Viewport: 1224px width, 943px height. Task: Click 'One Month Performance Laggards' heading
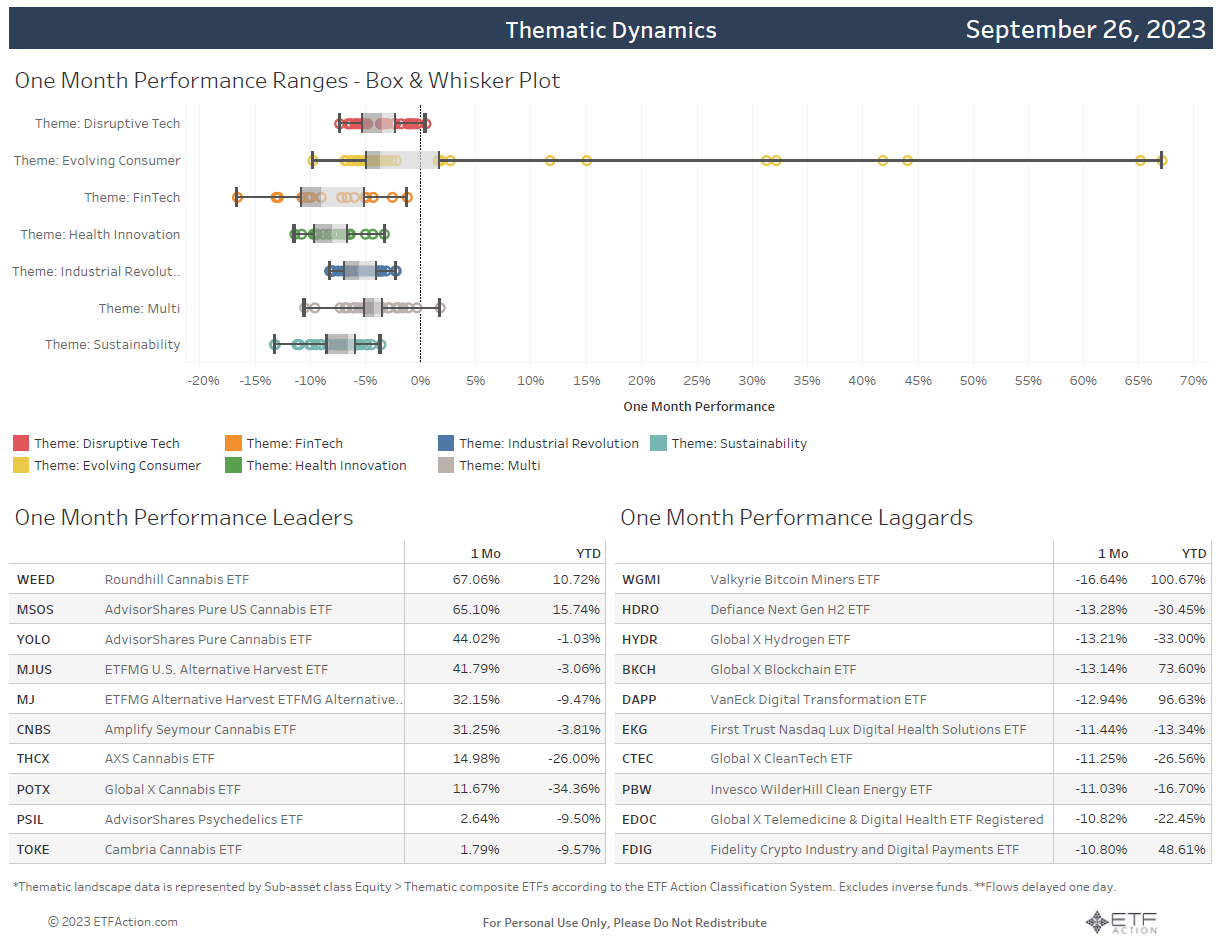pos(796,517)
